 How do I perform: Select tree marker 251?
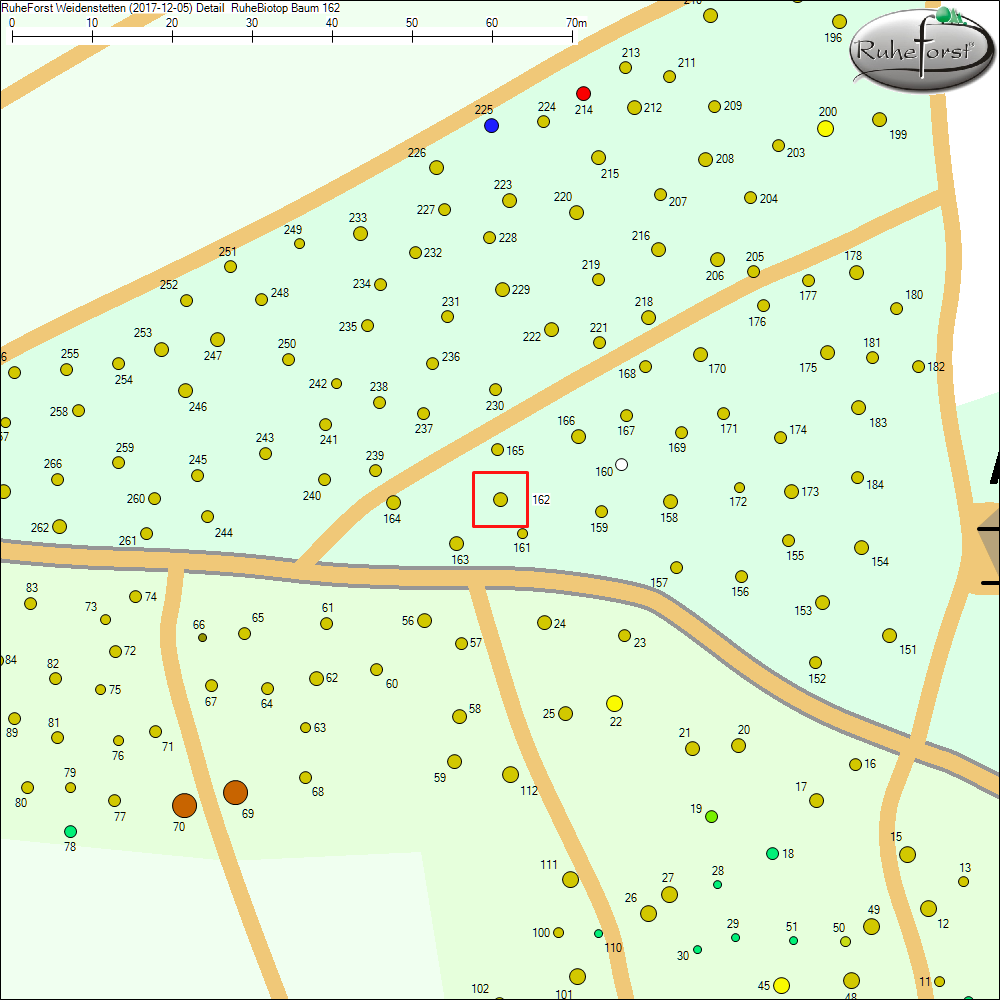230,266
